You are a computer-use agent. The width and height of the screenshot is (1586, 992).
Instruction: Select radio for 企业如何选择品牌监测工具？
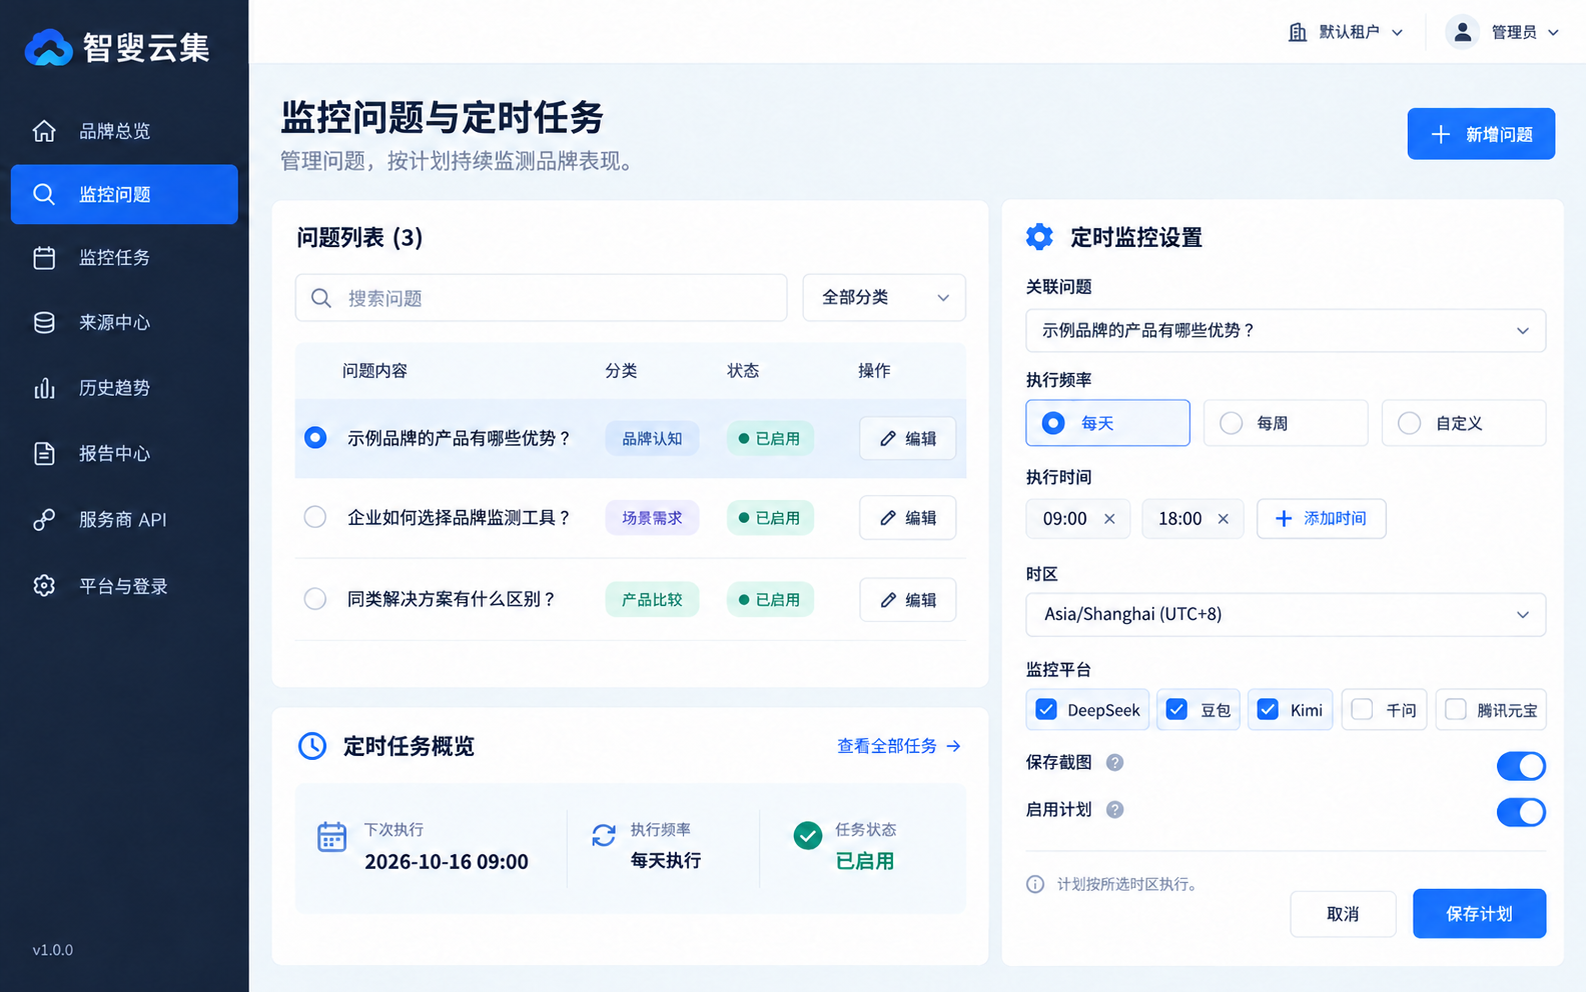(315, 517)
